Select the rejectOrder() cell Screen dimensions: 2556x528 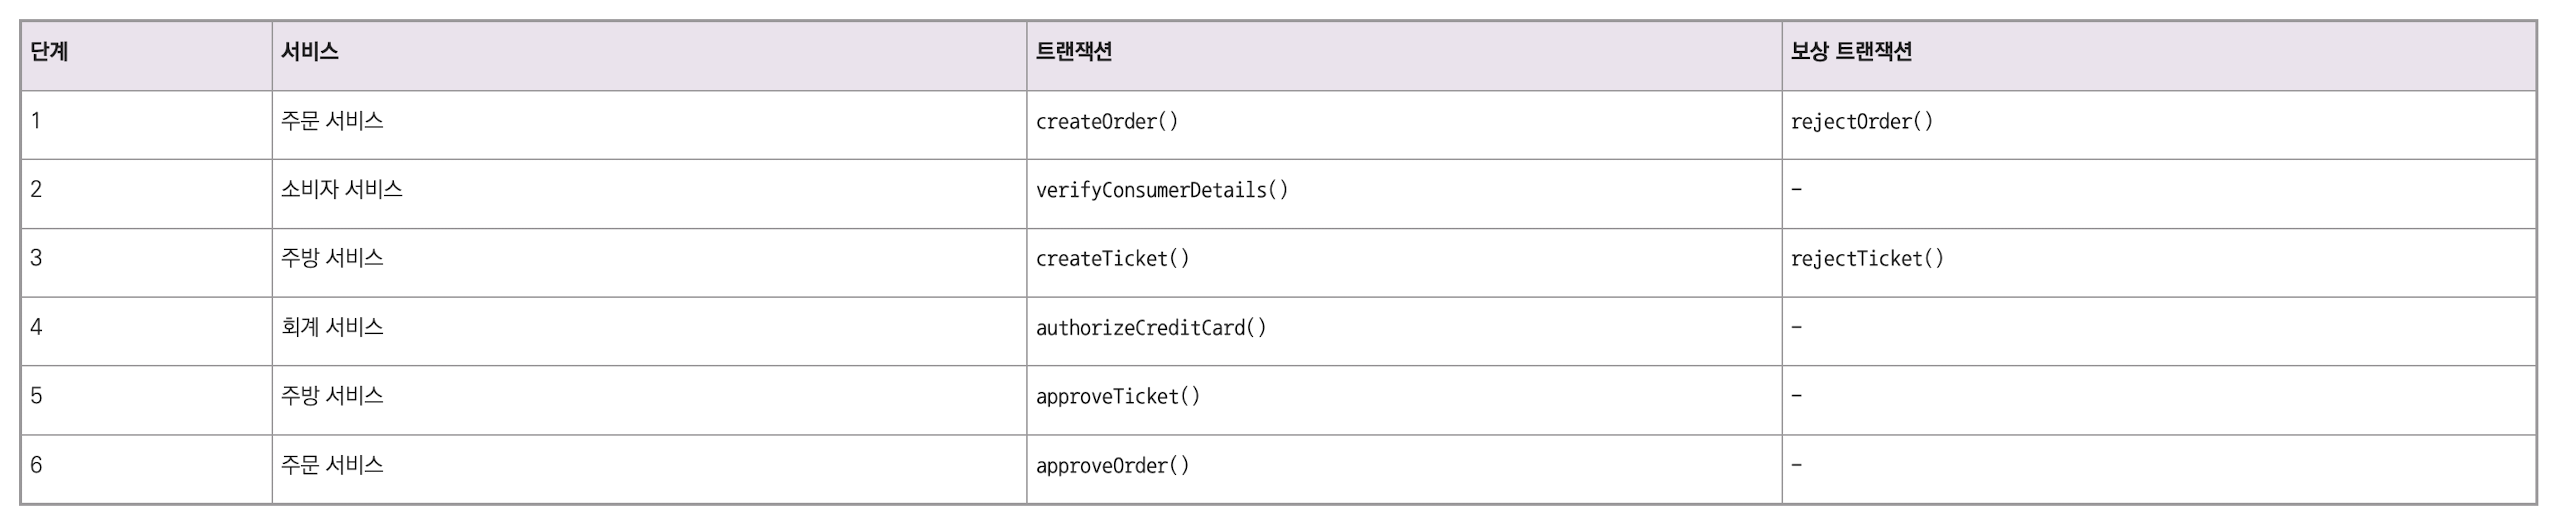[1861, 122]
